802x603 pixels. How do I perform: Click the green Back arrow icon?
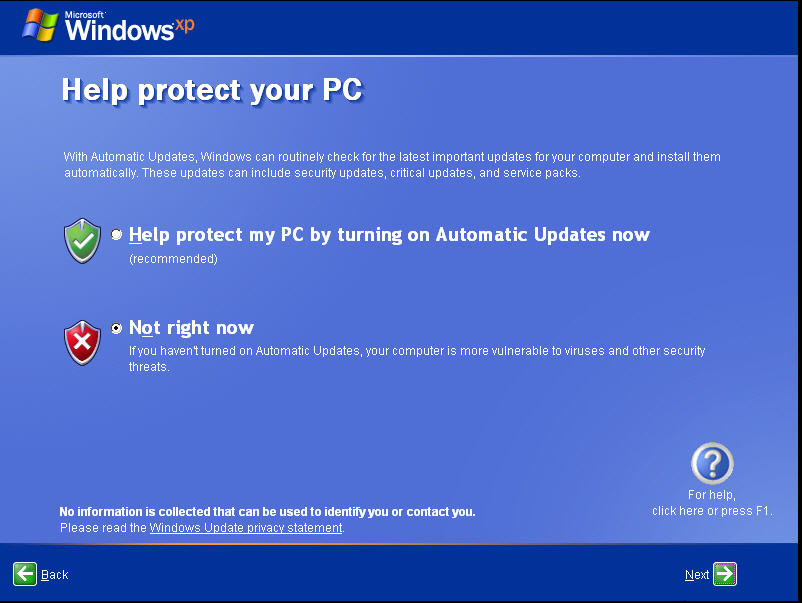tap(25, 574)
